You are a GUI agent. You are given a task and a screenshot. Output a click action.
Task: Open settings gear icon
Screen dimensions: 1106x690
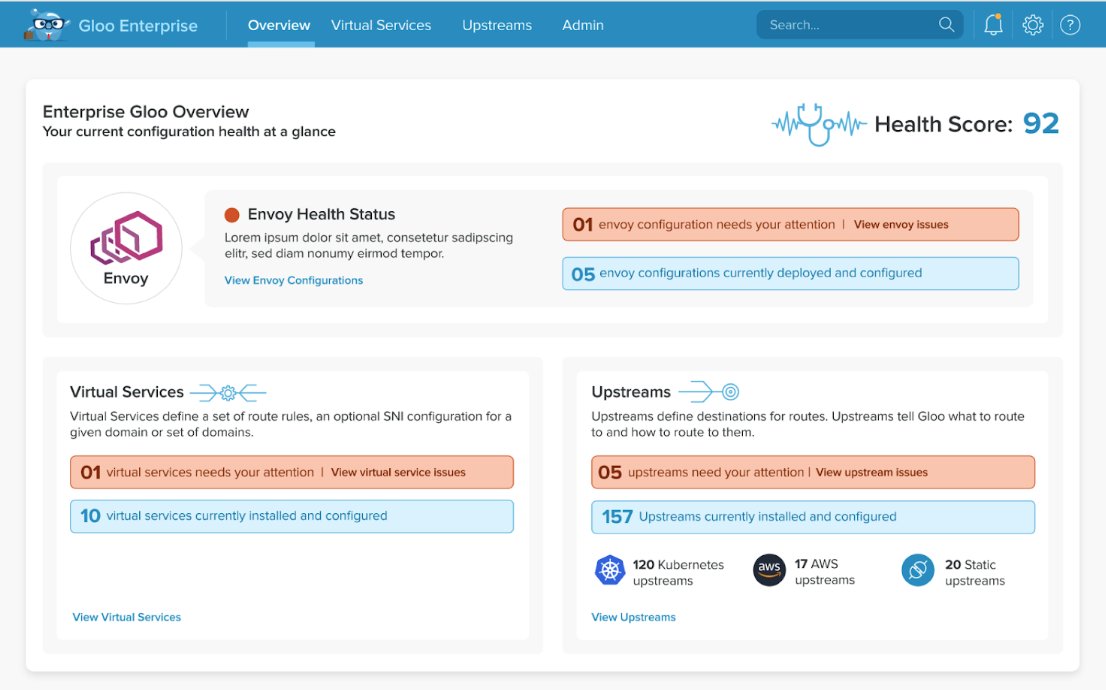[x=1033, y=25]
